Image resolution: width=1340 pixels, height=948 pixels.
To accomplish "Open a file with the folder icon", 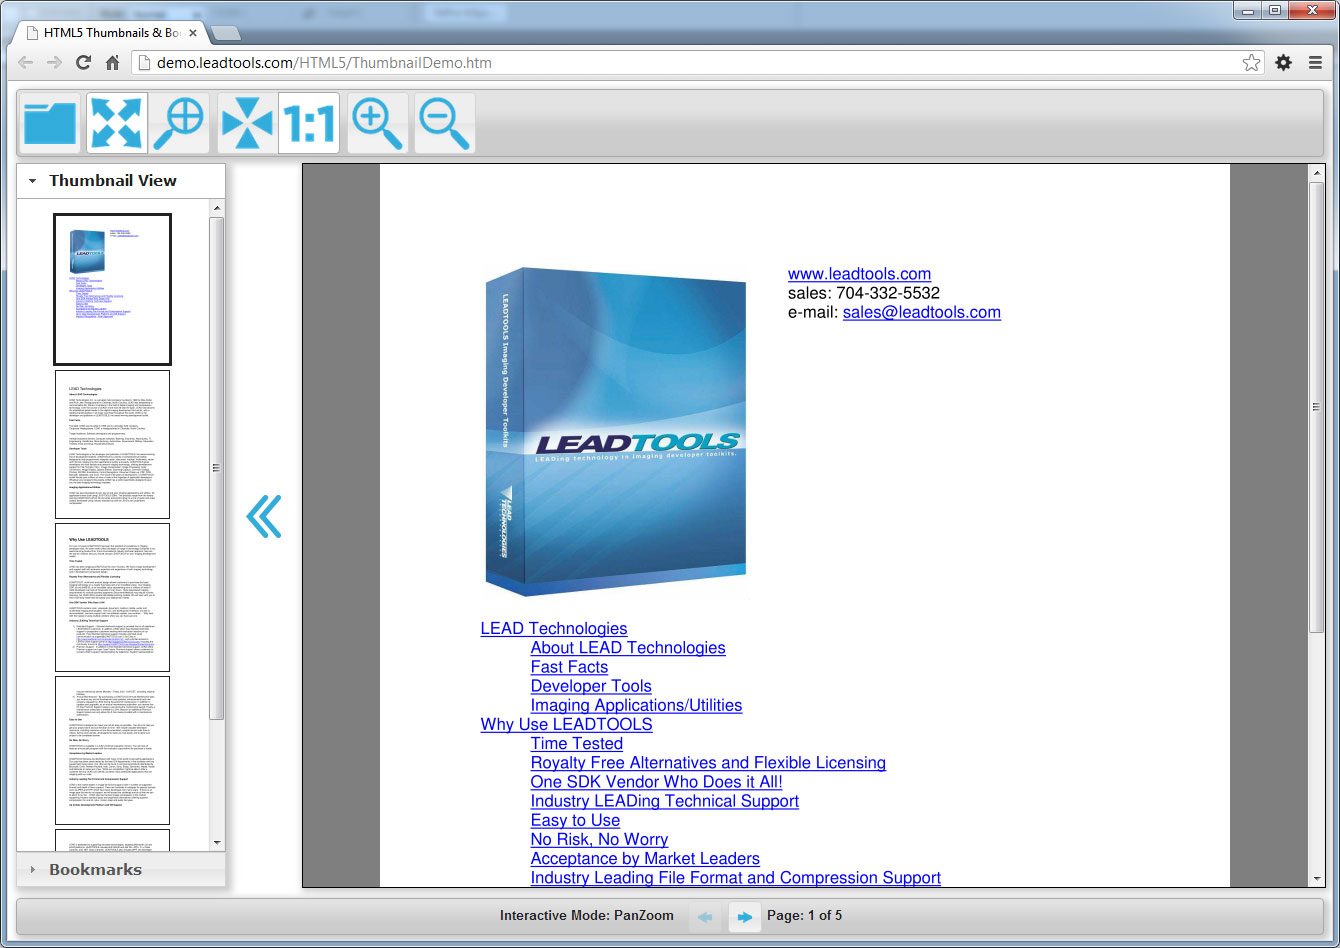I will point(51,123).
